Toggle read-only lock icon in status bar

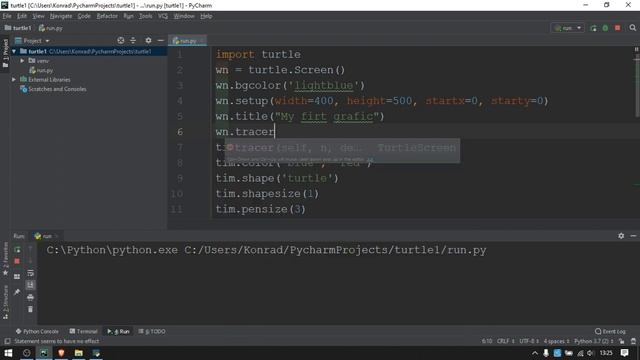(622, 341)
